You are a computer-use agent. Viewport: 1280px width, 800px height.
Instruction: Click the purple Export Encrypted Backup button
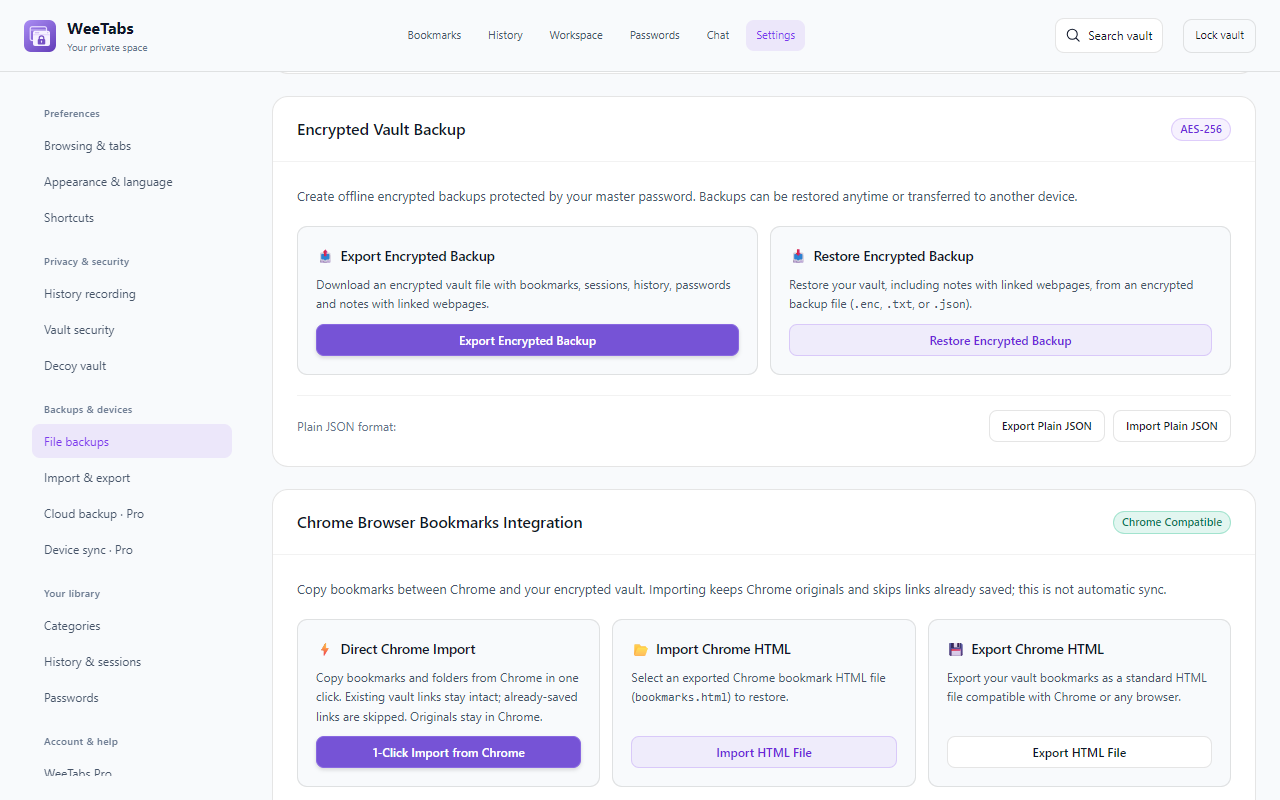[527, 340]
